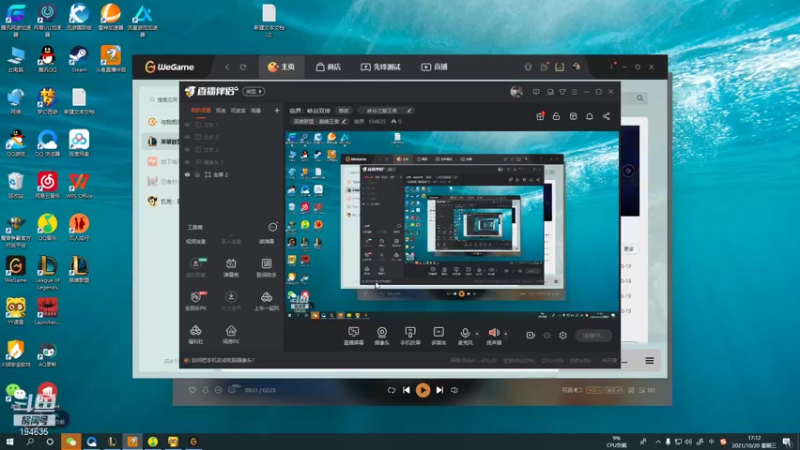Click the start streaming button

593,335
